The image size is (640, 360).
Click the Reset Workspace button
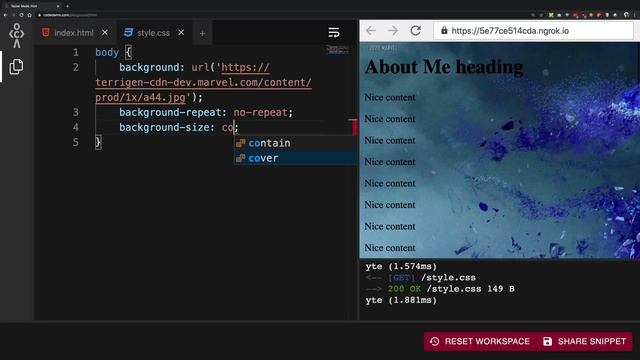pyautogui.click(x=480, y=341)
